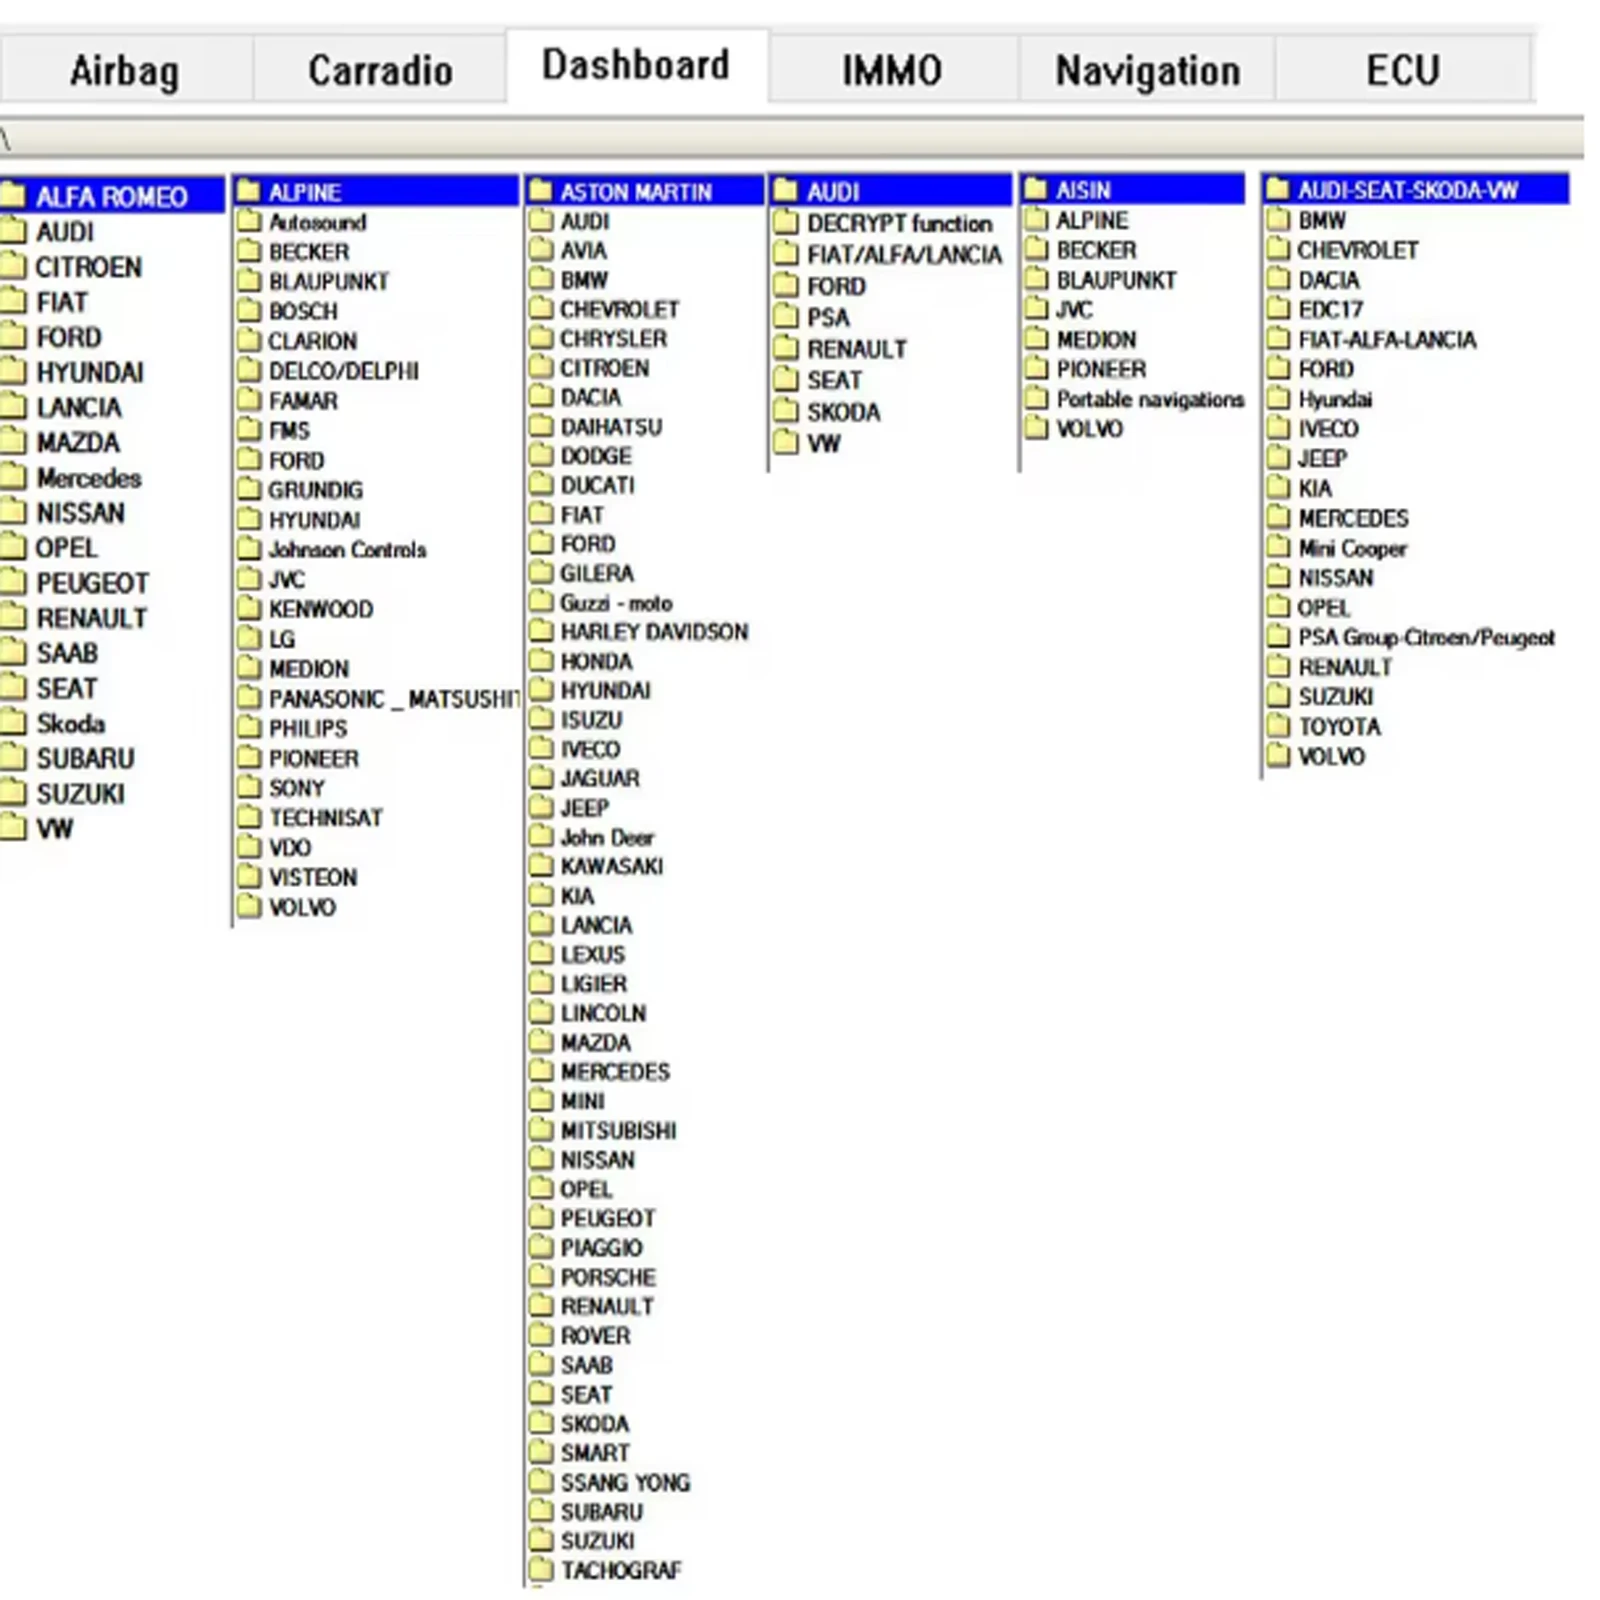The width and height of the screenshot is (1600, 1600).
Task: Click the KENWOOD folder icon
Action: click(249, 609)
